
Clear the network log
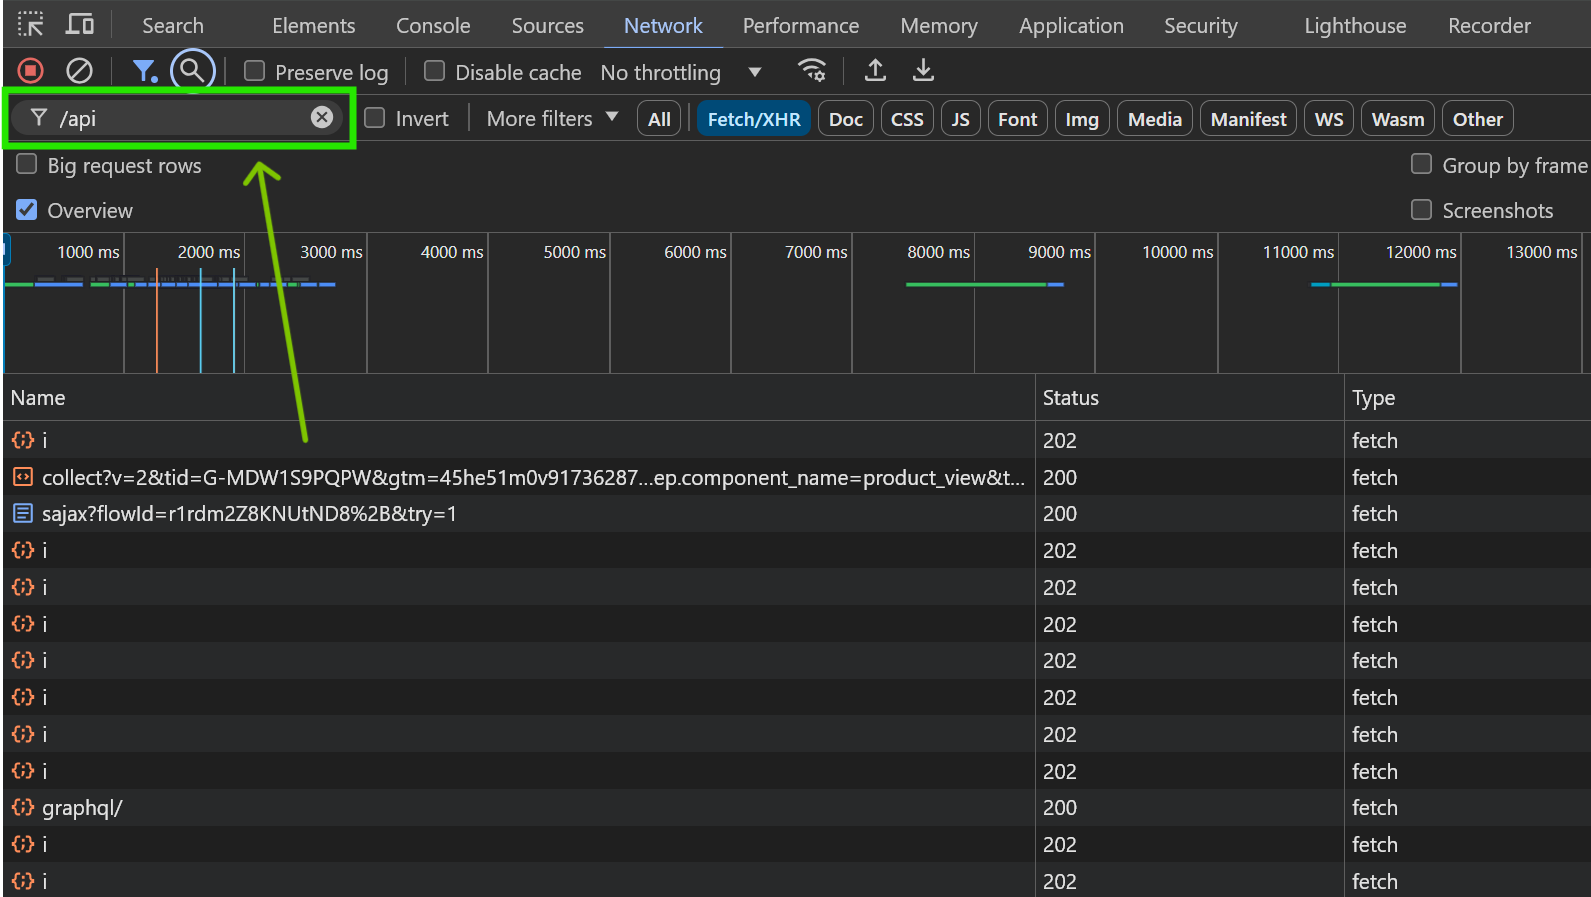tap(79, 71)
